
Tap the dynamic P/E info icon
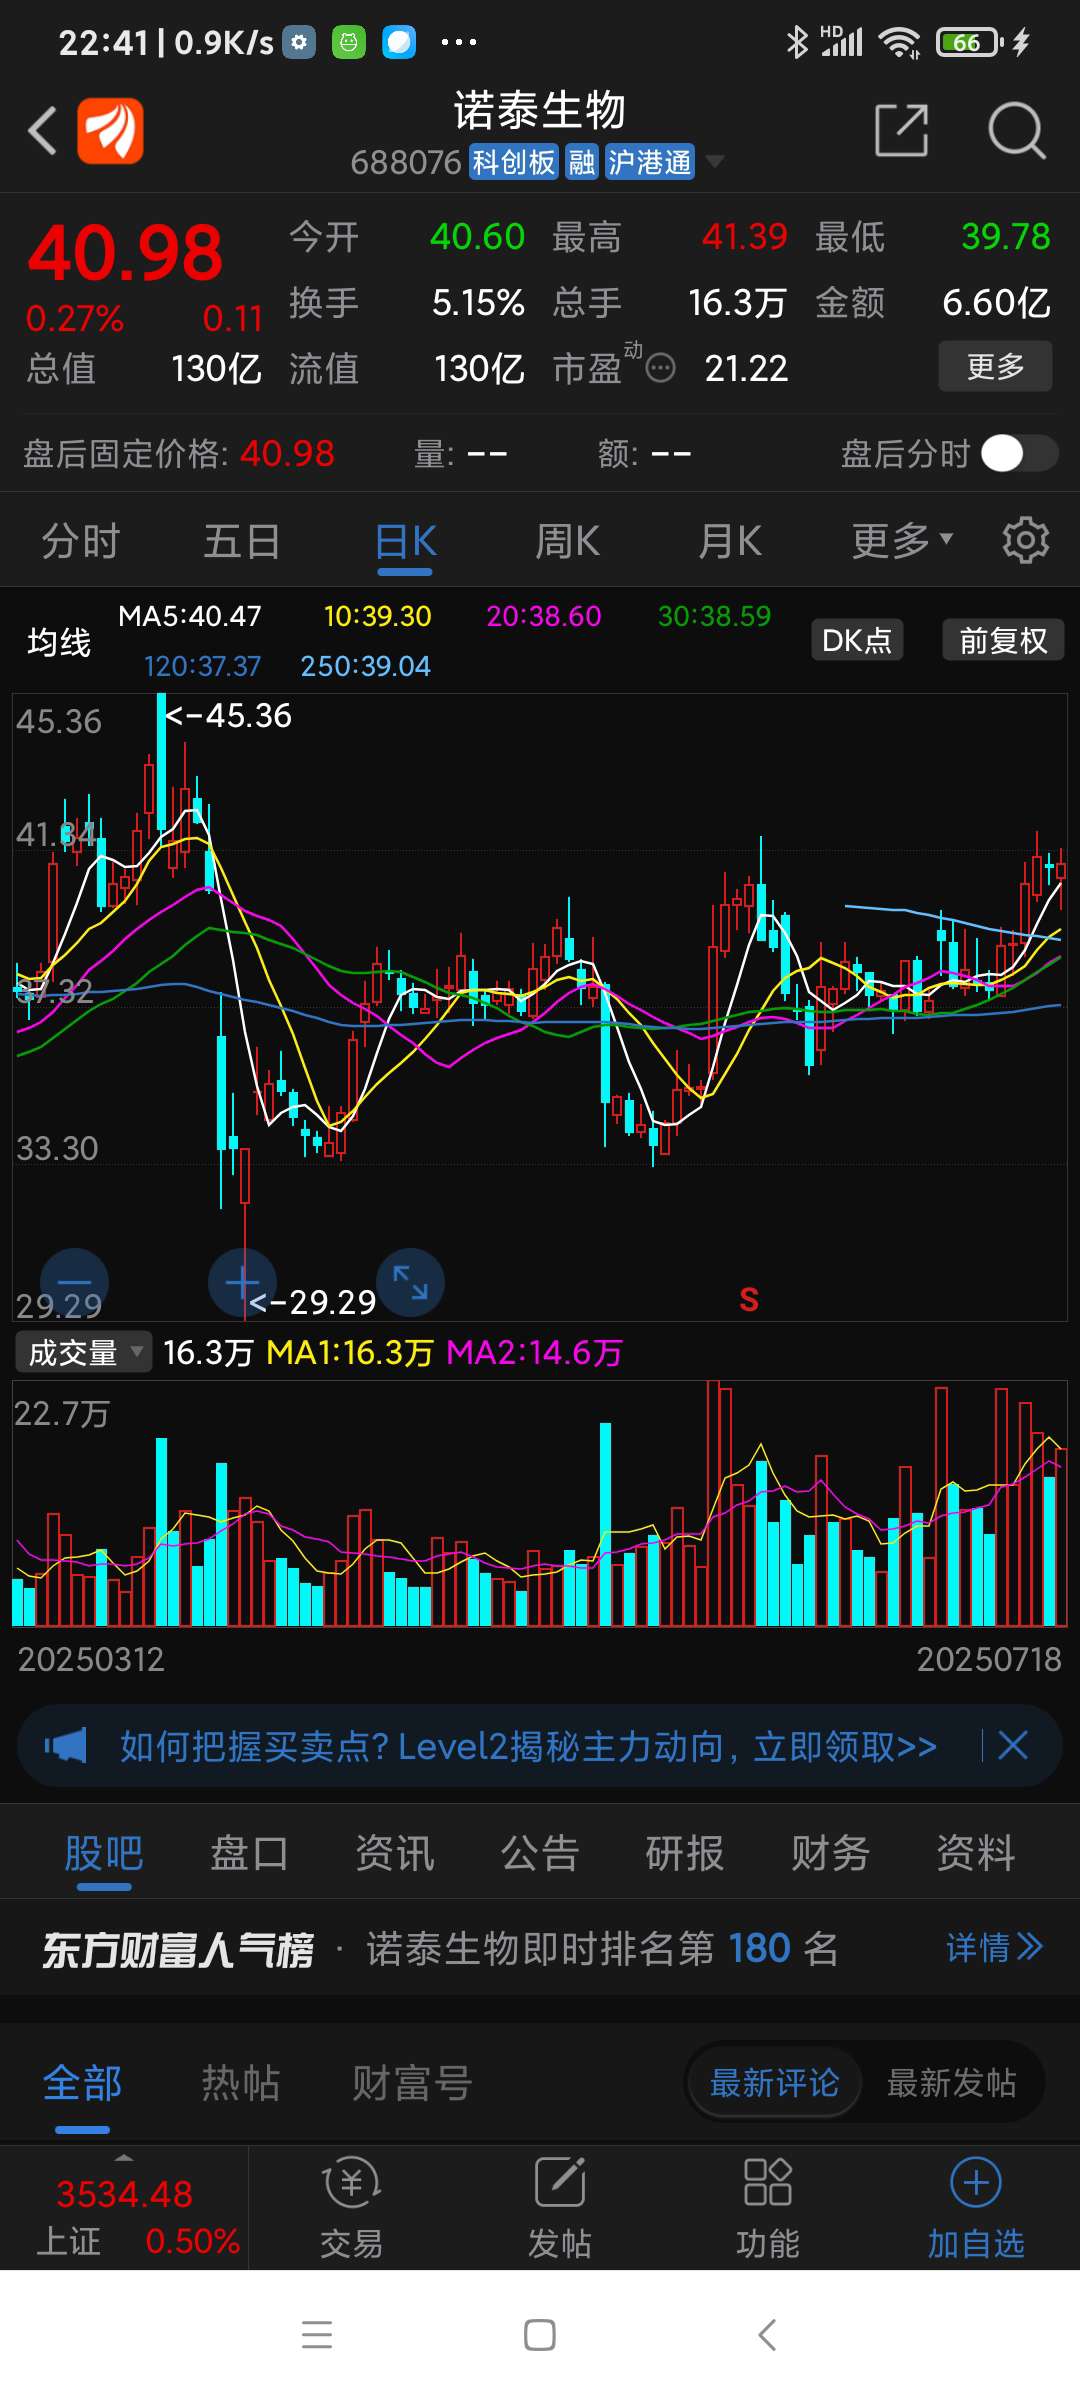point(660,369)
